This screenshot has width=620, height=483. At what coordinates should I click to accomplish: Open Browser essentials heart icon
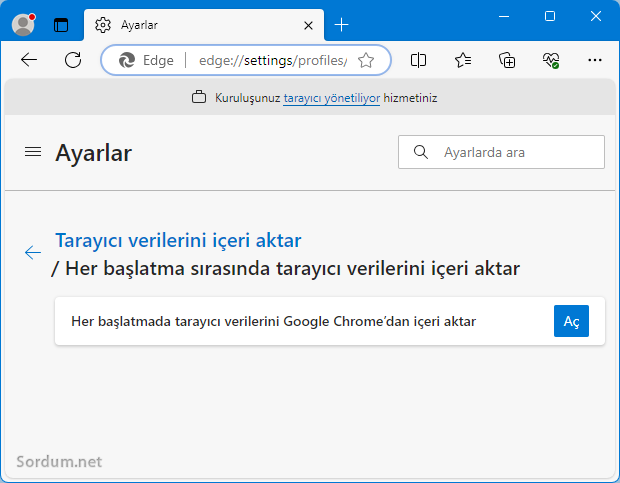[x=551, y=60]
